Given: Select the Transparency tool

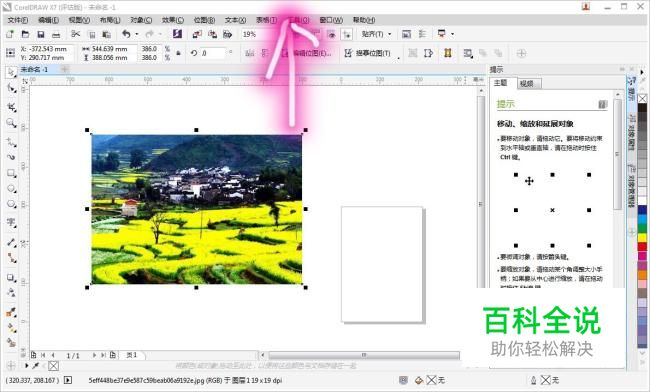Looking at the screenshot, I should [x=11, y=293].
